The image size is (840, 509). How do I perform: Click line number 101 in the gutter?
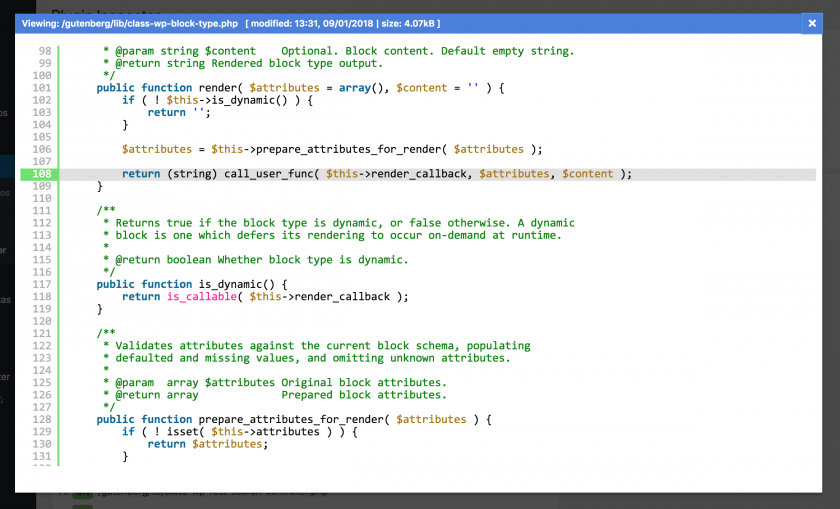click(42, 88)
